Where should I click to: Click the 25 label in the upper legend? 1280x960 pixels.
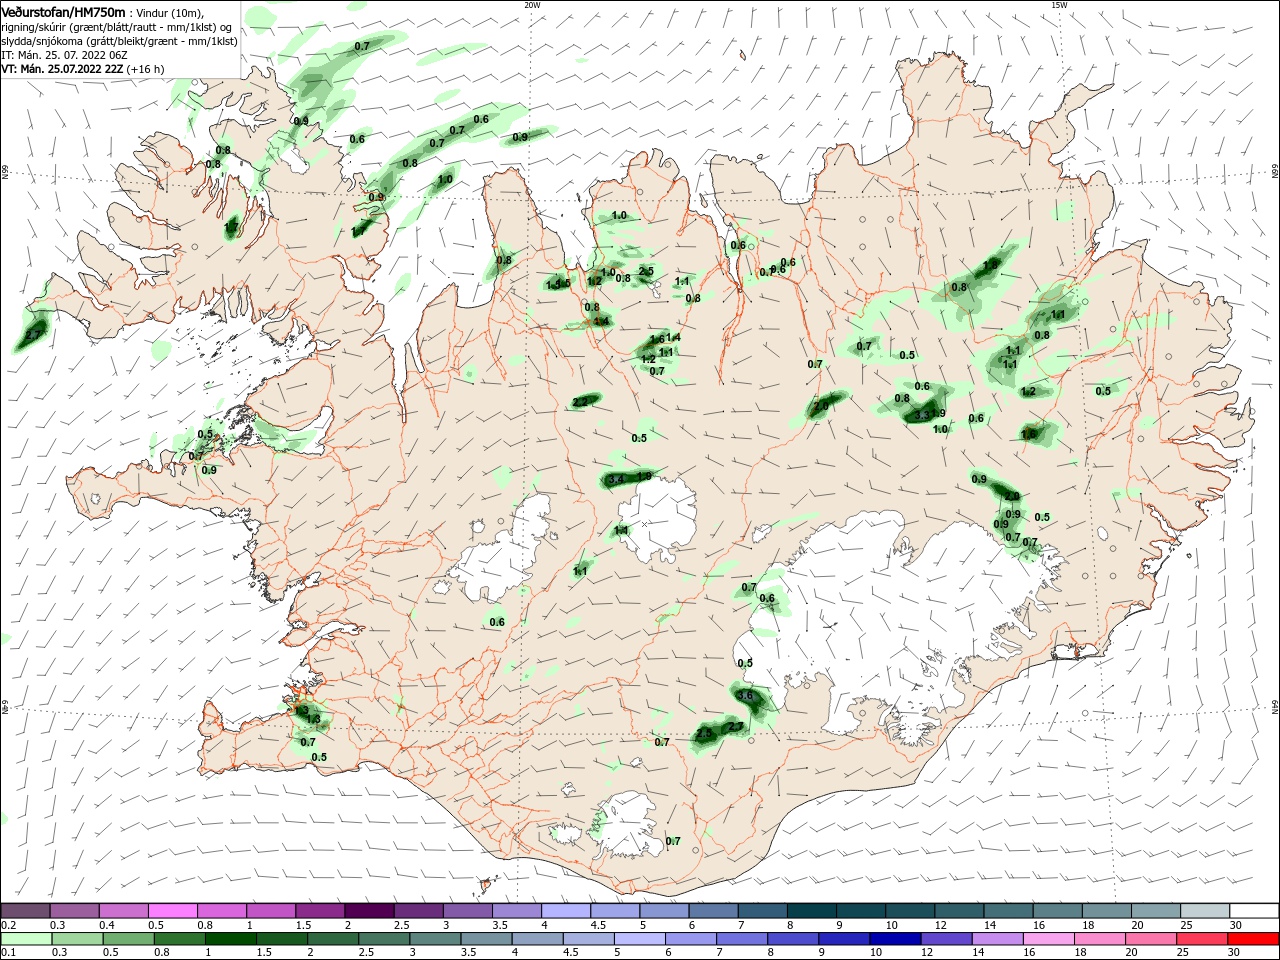[1186, 925]
